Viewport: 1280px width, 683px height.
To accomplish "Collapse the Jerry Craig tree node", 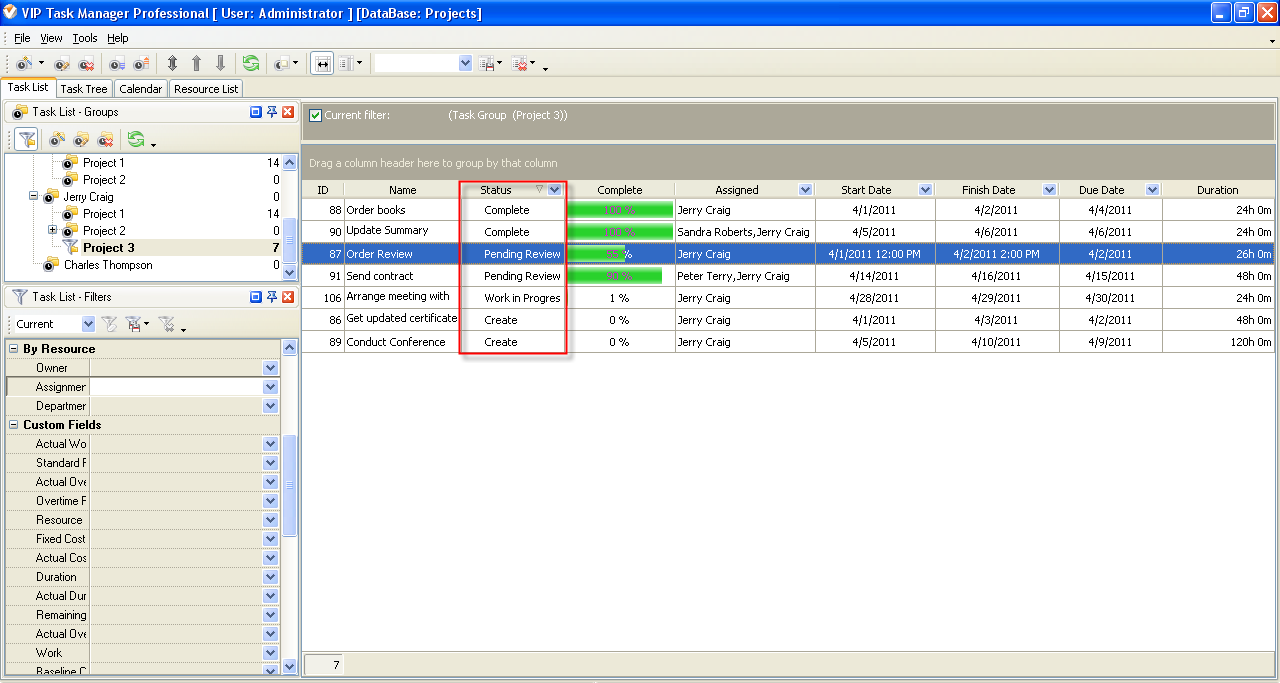I will coord(34,197).
